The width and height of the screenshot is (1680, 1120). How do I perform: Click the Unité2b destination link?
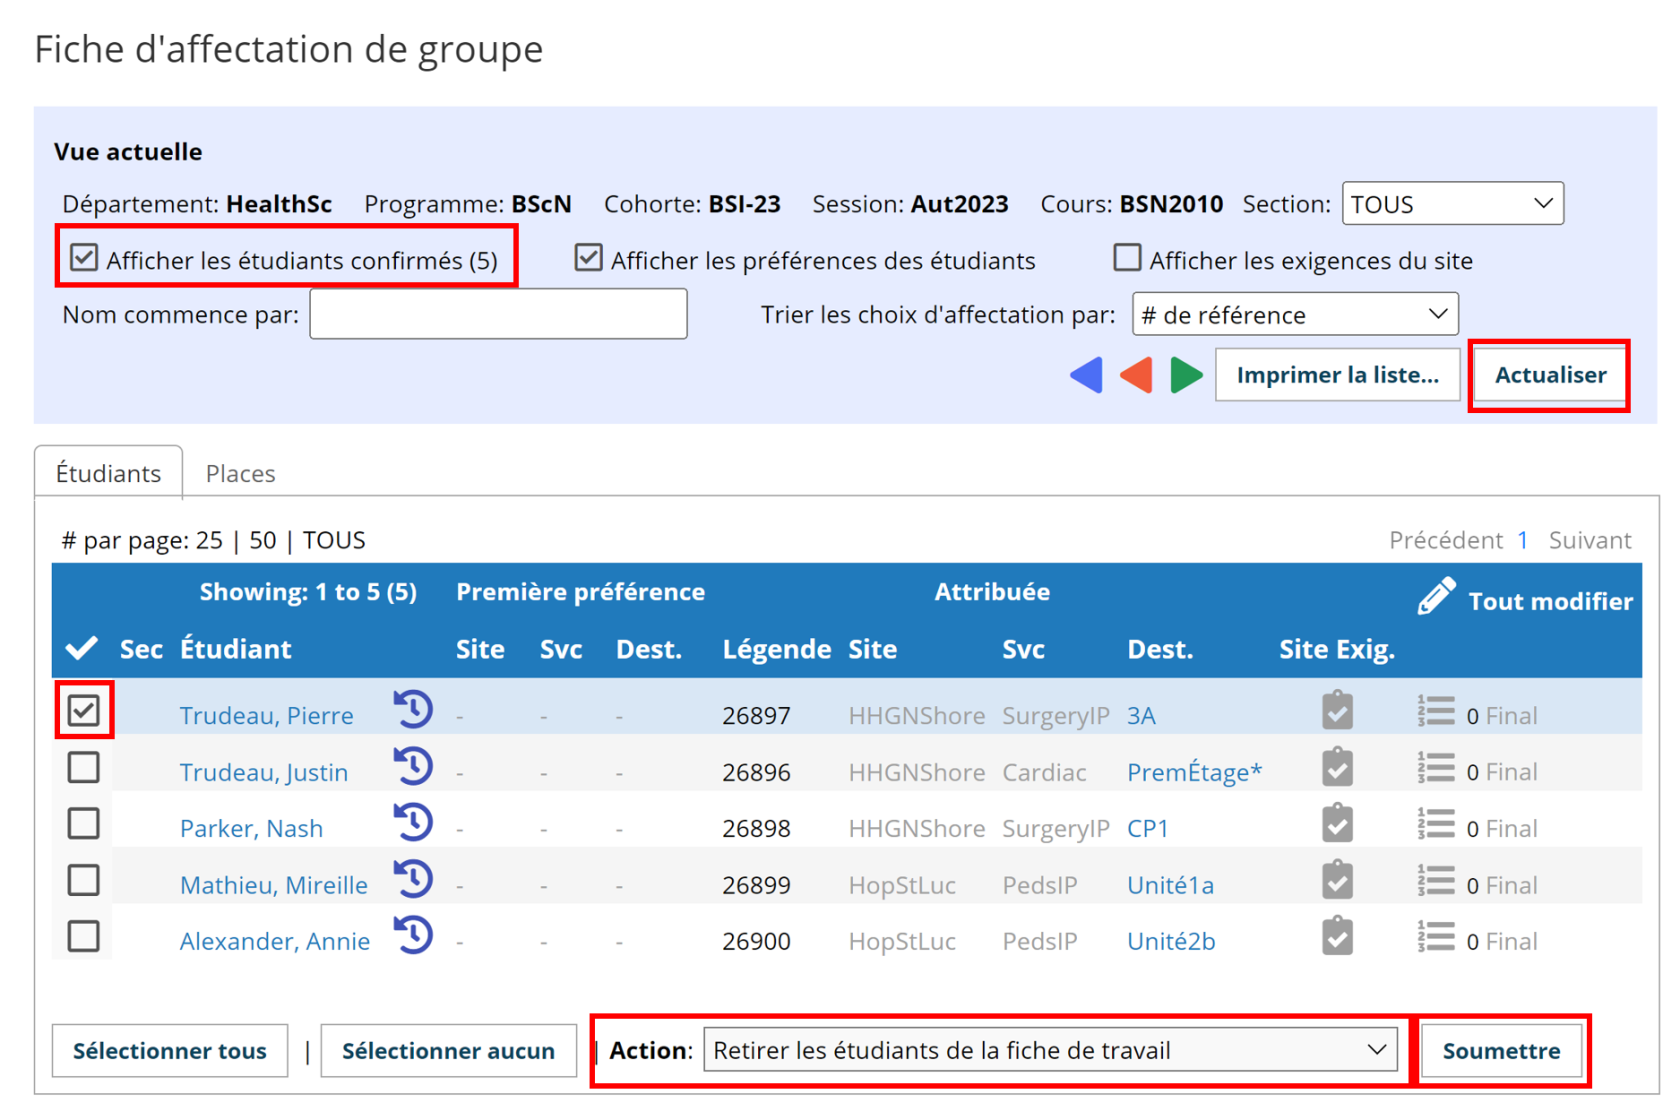click(x=1171, y=941)
